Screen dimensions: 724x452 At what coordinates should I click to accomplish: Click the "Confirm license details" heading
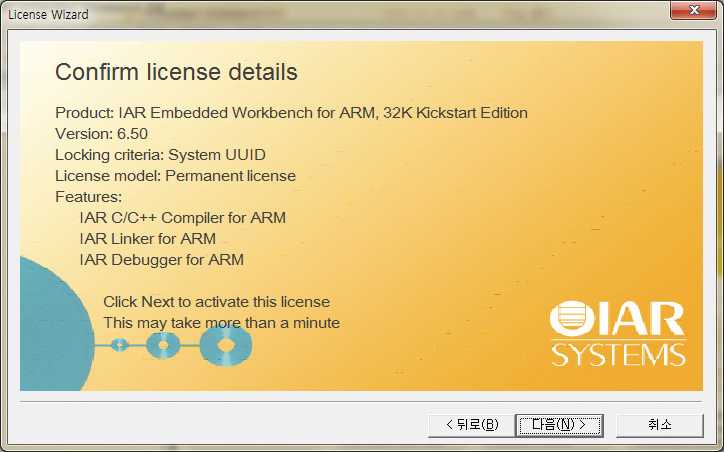click(176, 72)
